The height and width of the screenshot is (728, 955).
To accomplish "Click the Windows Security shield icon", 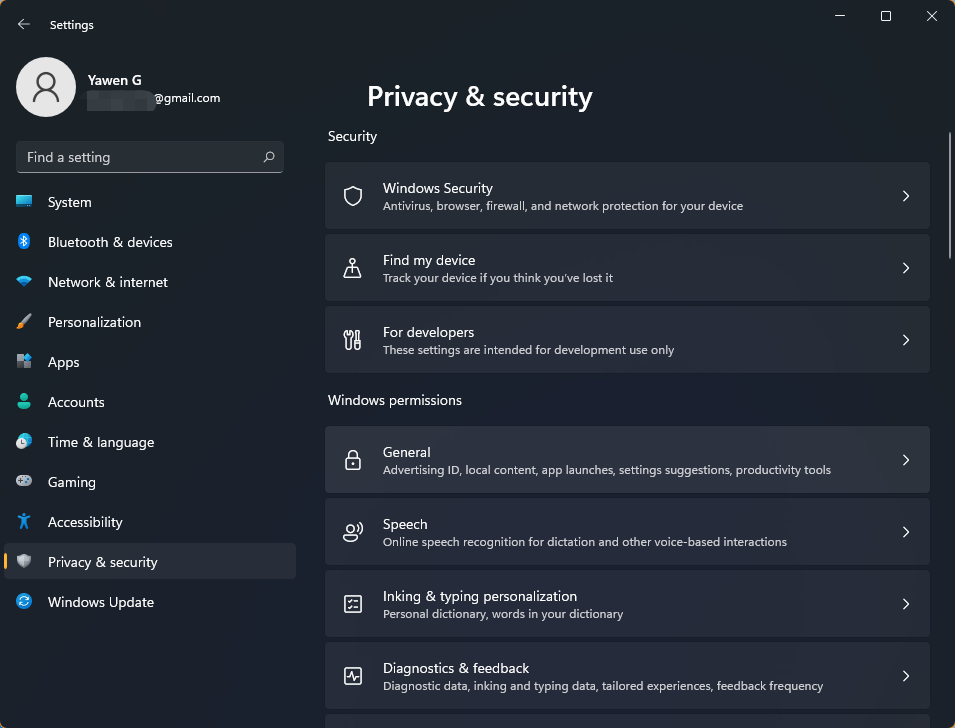I will (x=353, y=196).
